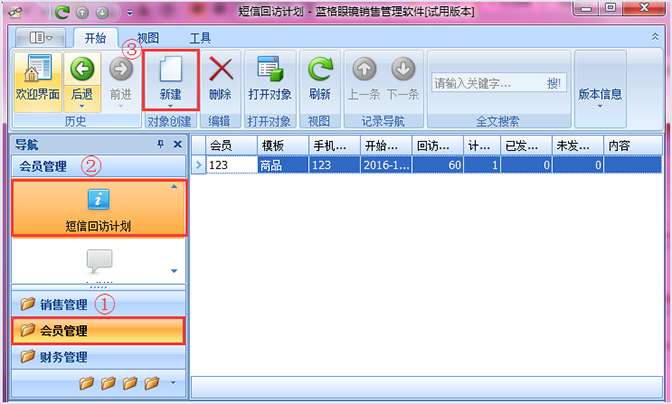Sort by the 开始 column header
Viewport: 672px width, 404px height.
click(x=386, y=146)
